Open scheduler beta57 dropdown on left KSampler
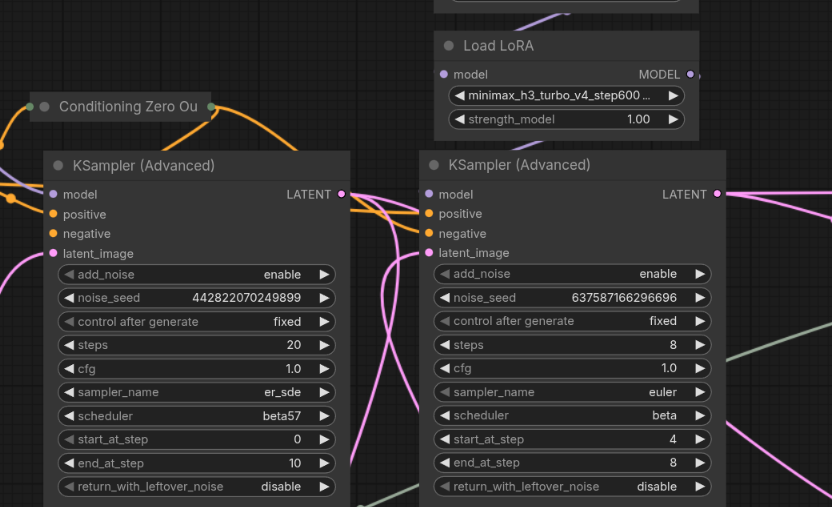This screenshot has height=507, width=832. 196,416
